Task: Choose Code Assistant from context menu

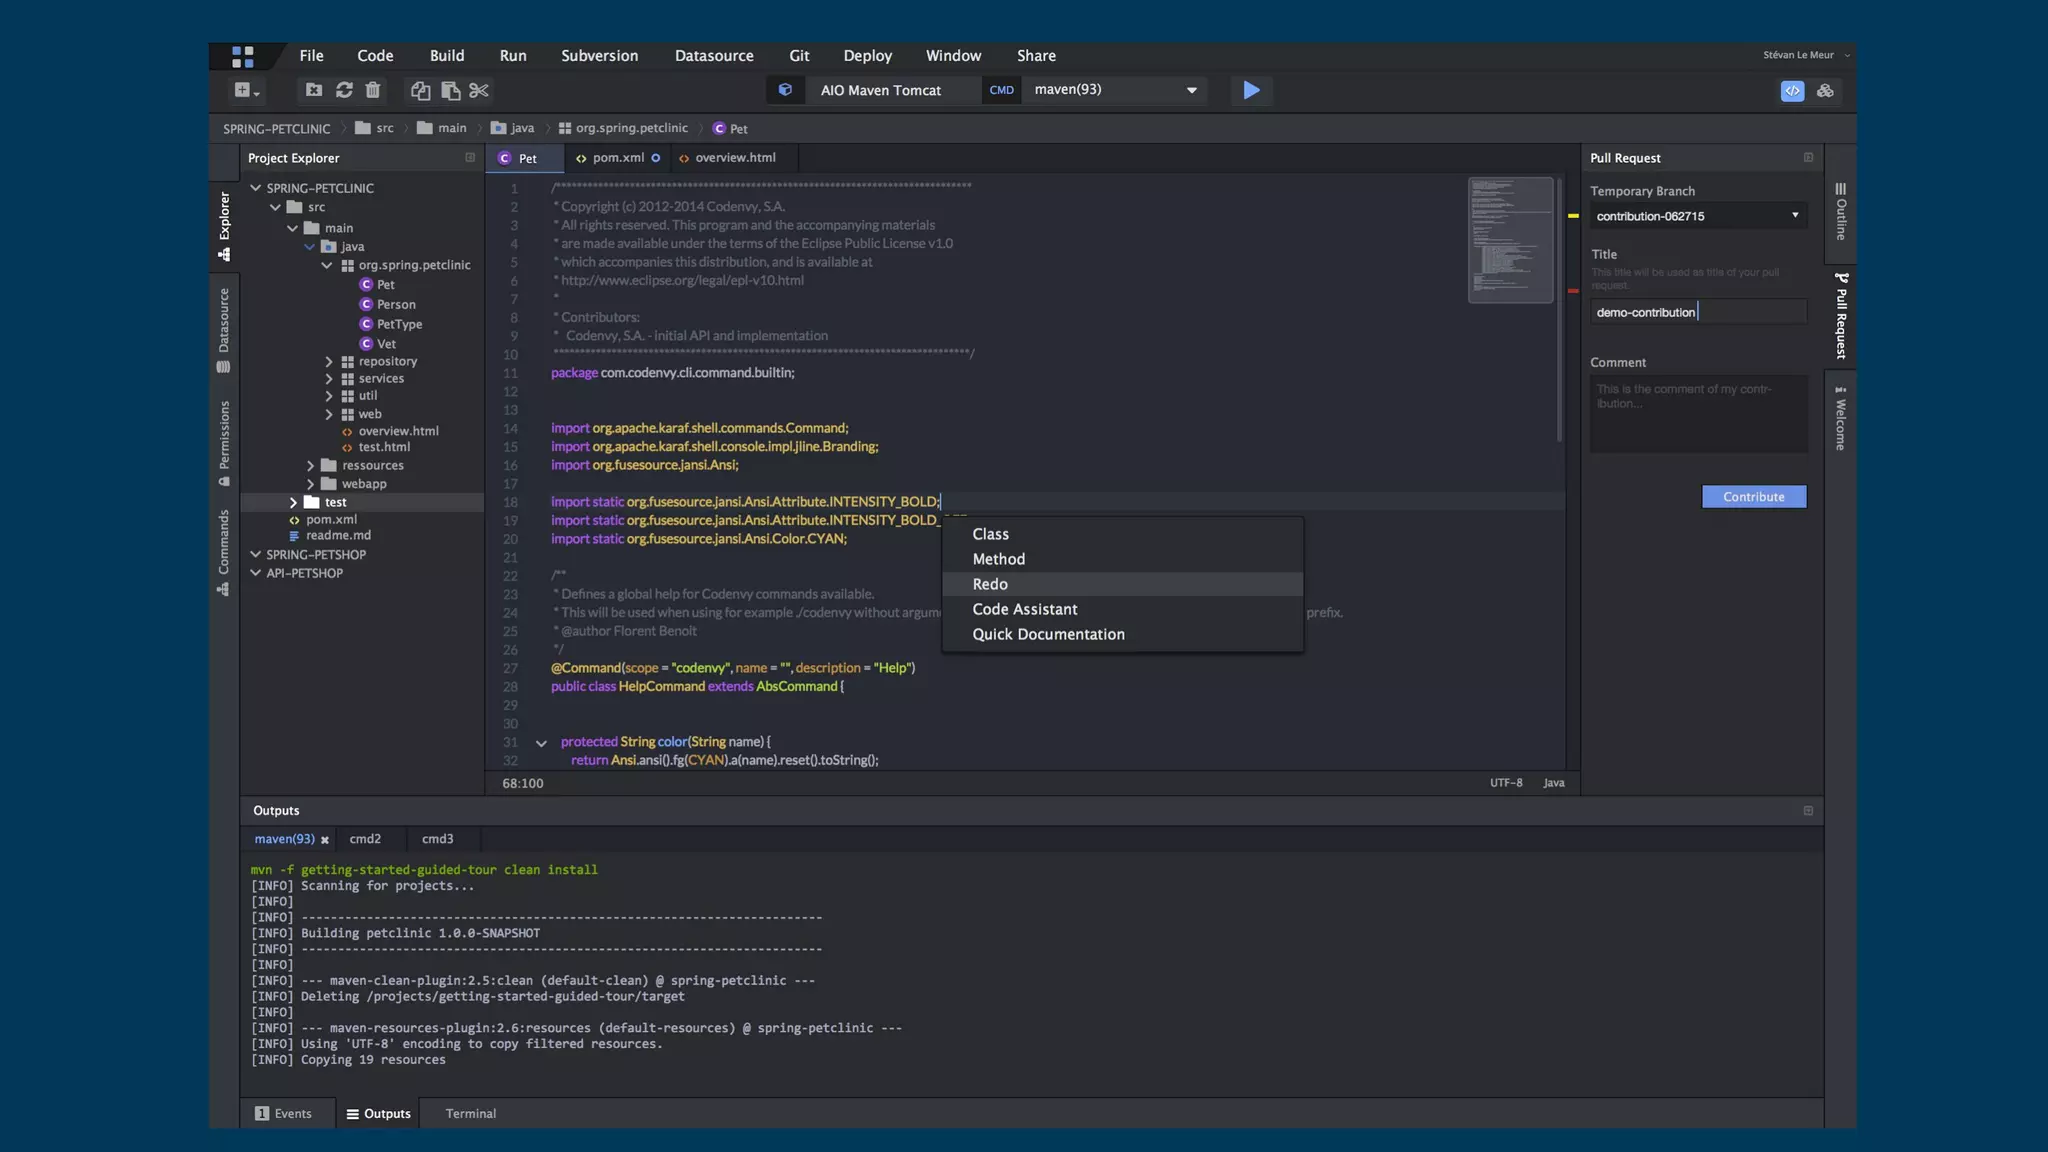Action: 1024,609
